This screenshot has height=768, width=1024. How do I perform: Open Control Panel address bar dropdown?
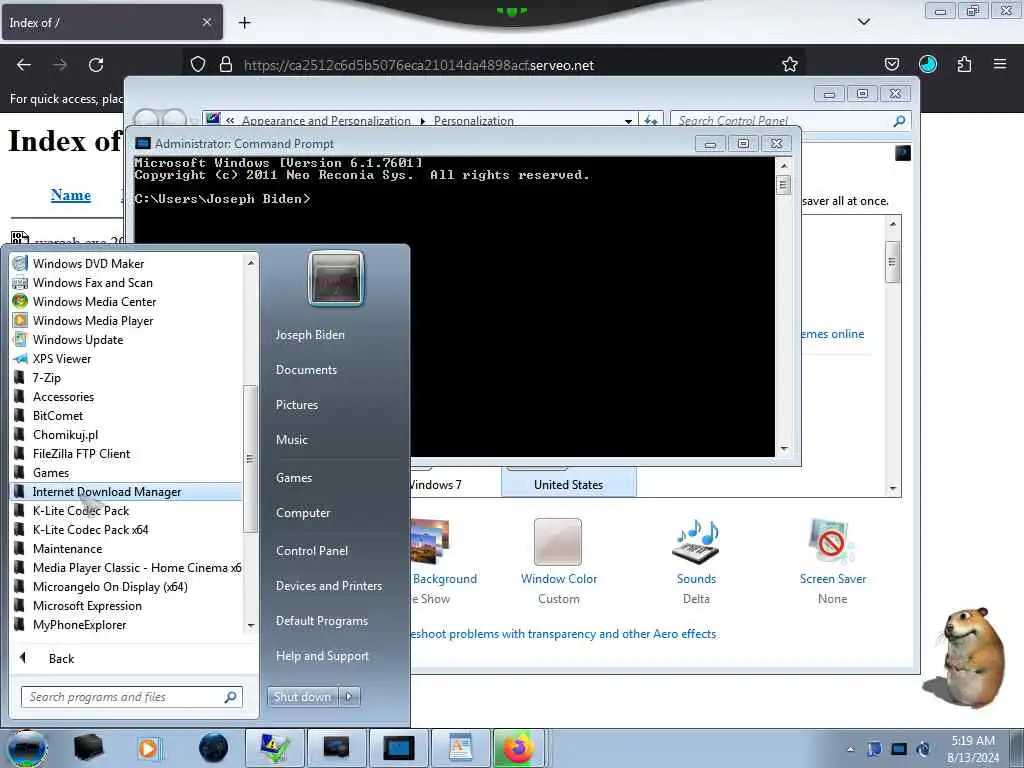click(628, 121)
